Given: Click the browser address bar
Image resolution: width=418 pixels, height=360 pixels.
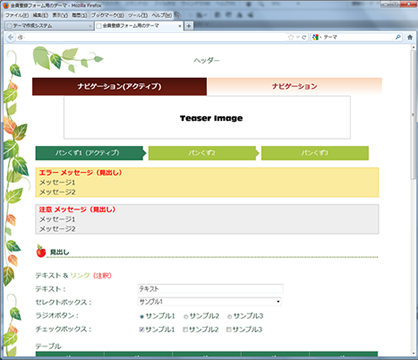Looking at the screenshot, I should point(153,37).
